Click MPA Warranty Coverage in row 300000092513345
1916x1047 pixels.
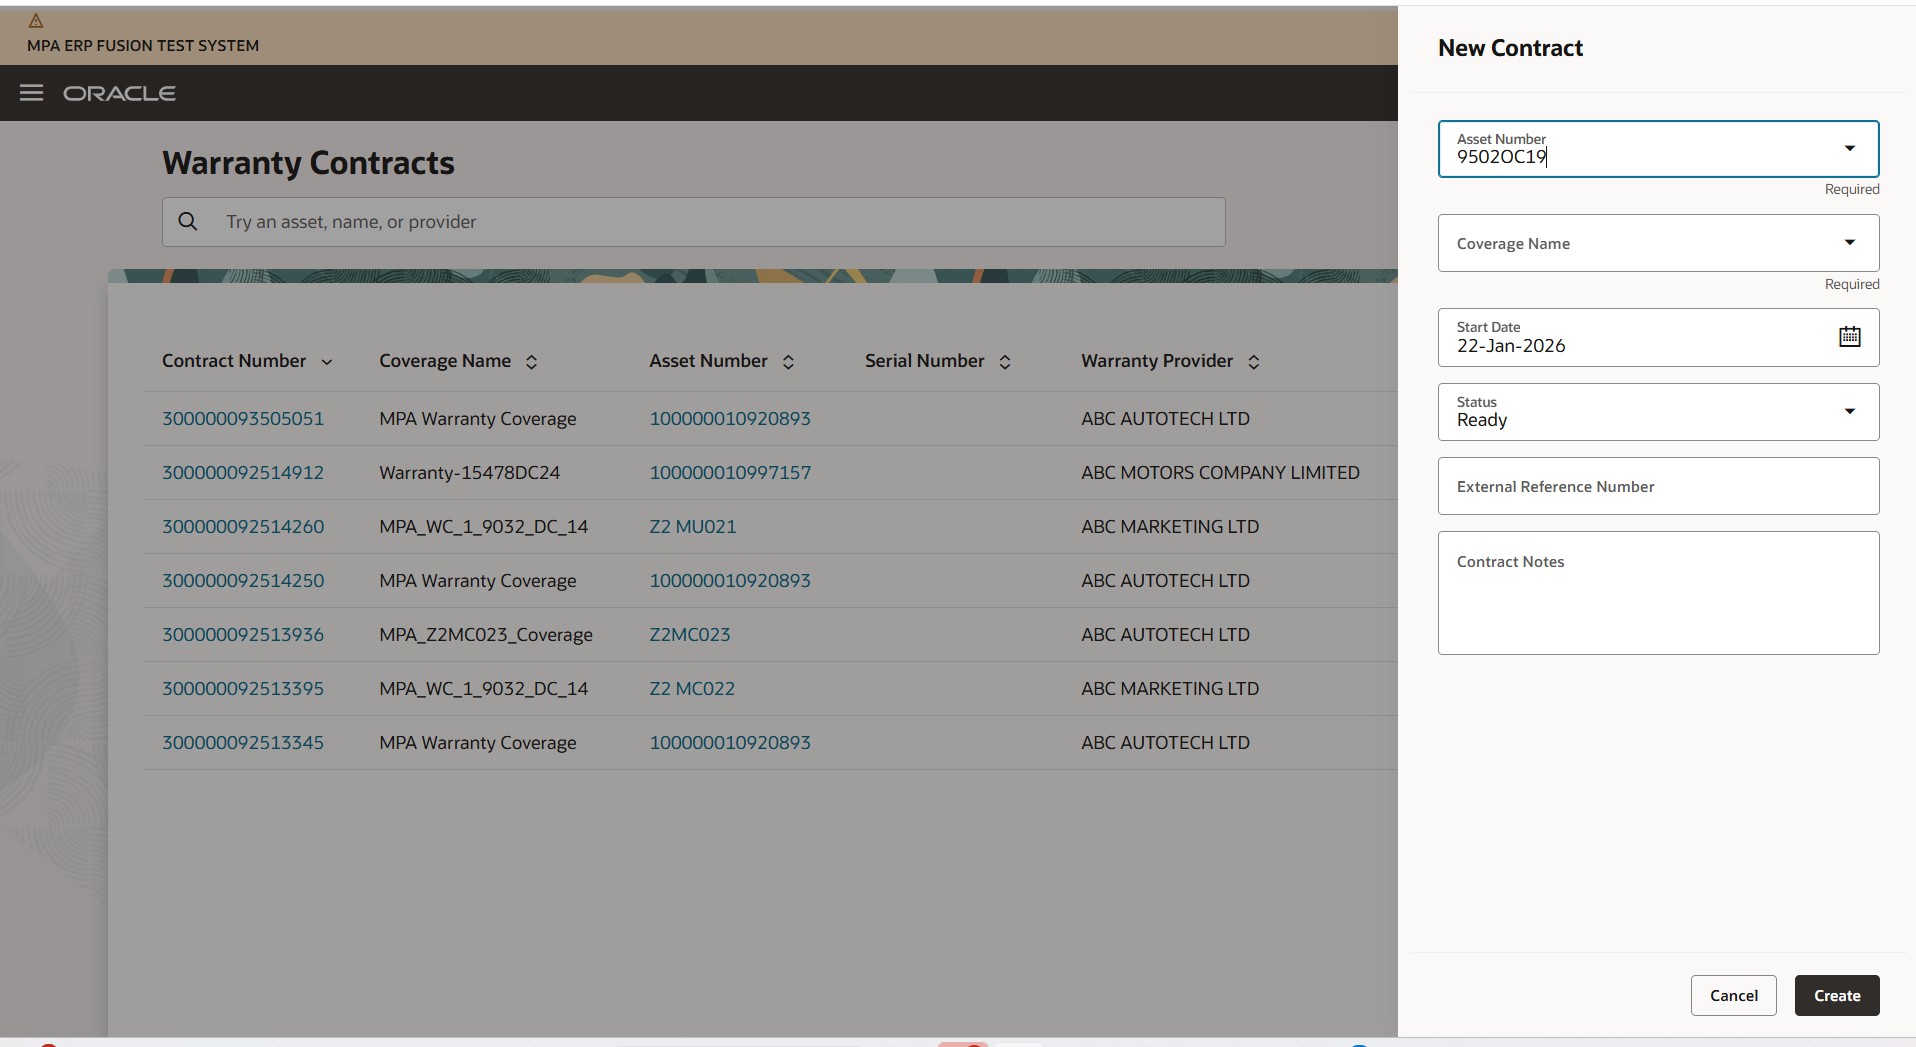pyautogui.click(x=478, y=743)
